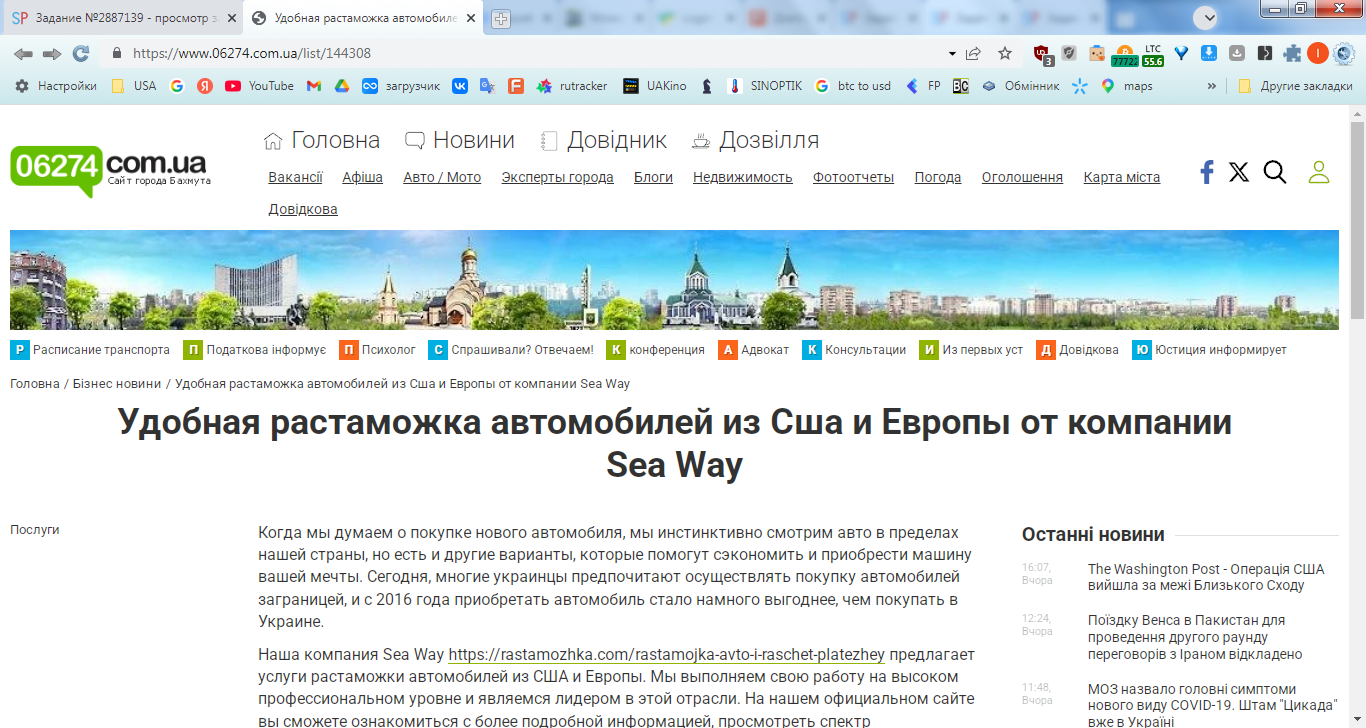Open the Бізнес новини breadcrumb
This screenshot has width=1366, height=728.
point(116,384)
